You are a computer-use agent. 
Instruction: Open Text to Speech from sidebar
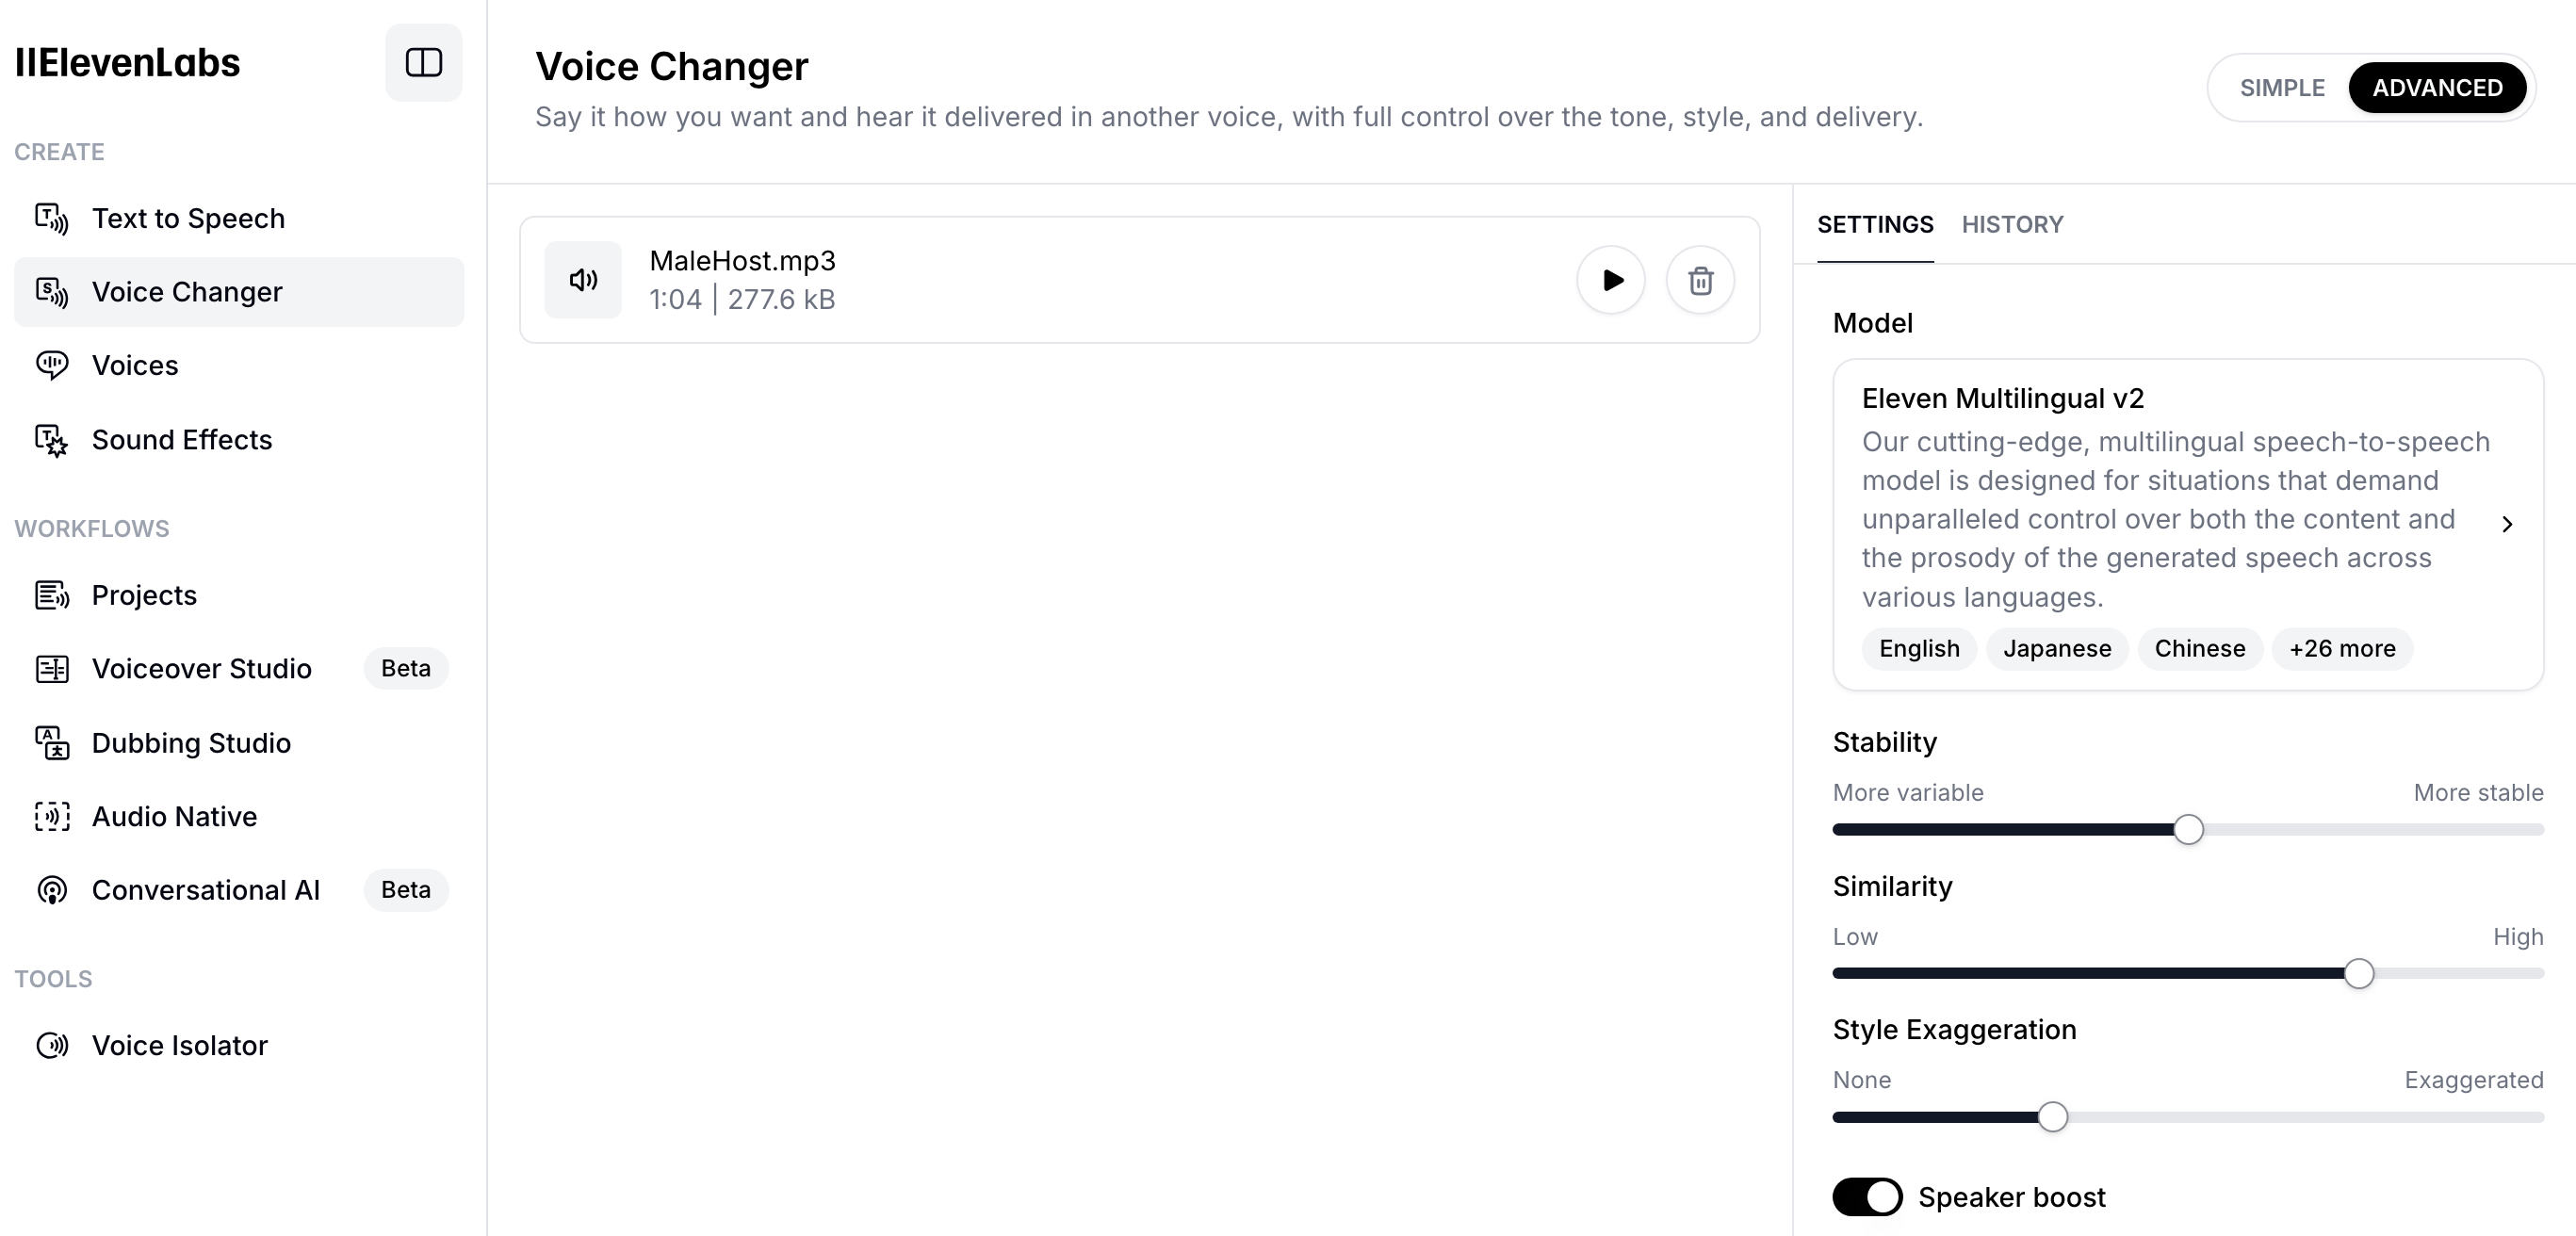point(188,218)
